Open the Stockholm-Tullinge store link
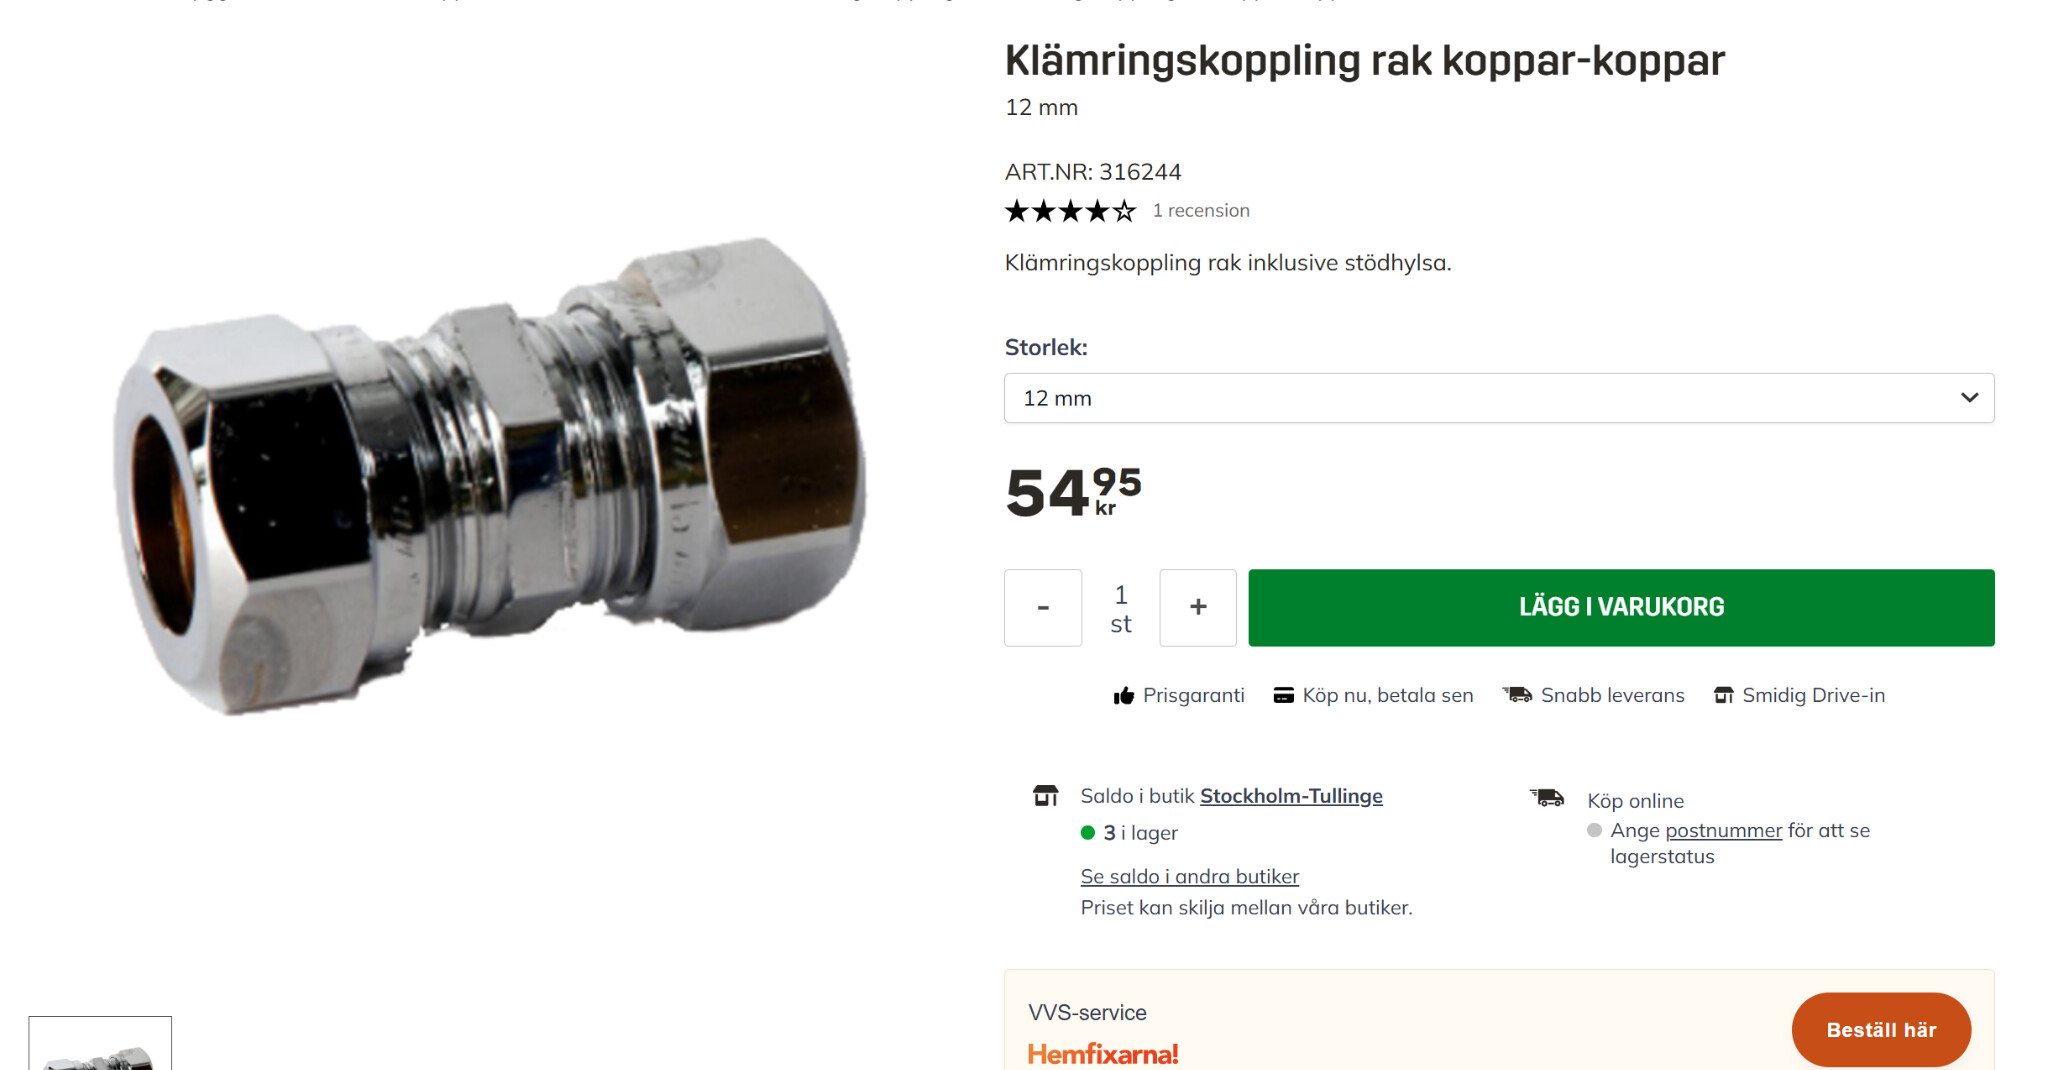 point(1291,796)
